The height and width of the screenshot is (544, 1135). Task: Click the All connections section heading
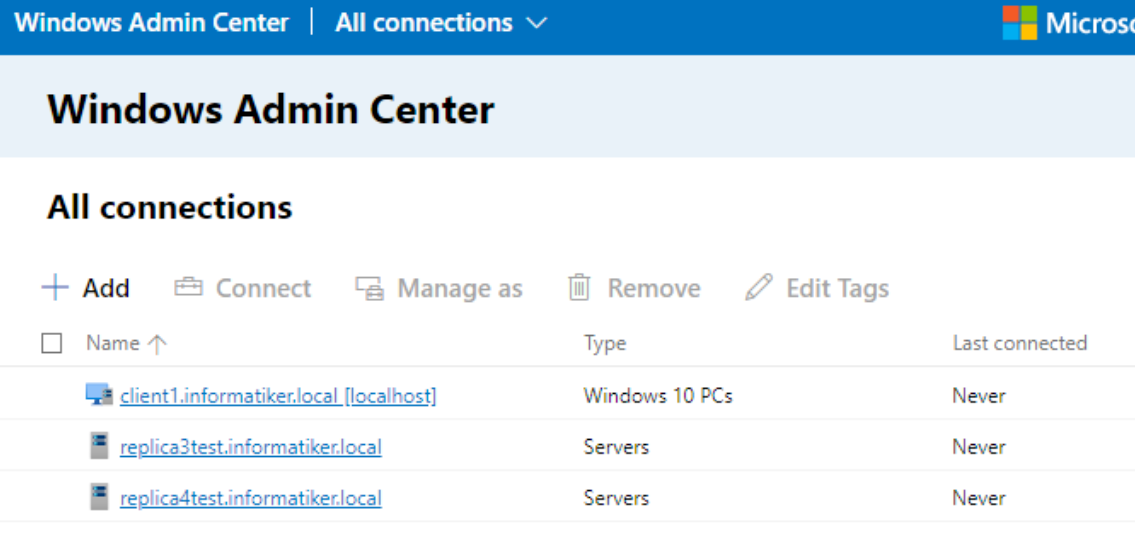click(169, 208)
